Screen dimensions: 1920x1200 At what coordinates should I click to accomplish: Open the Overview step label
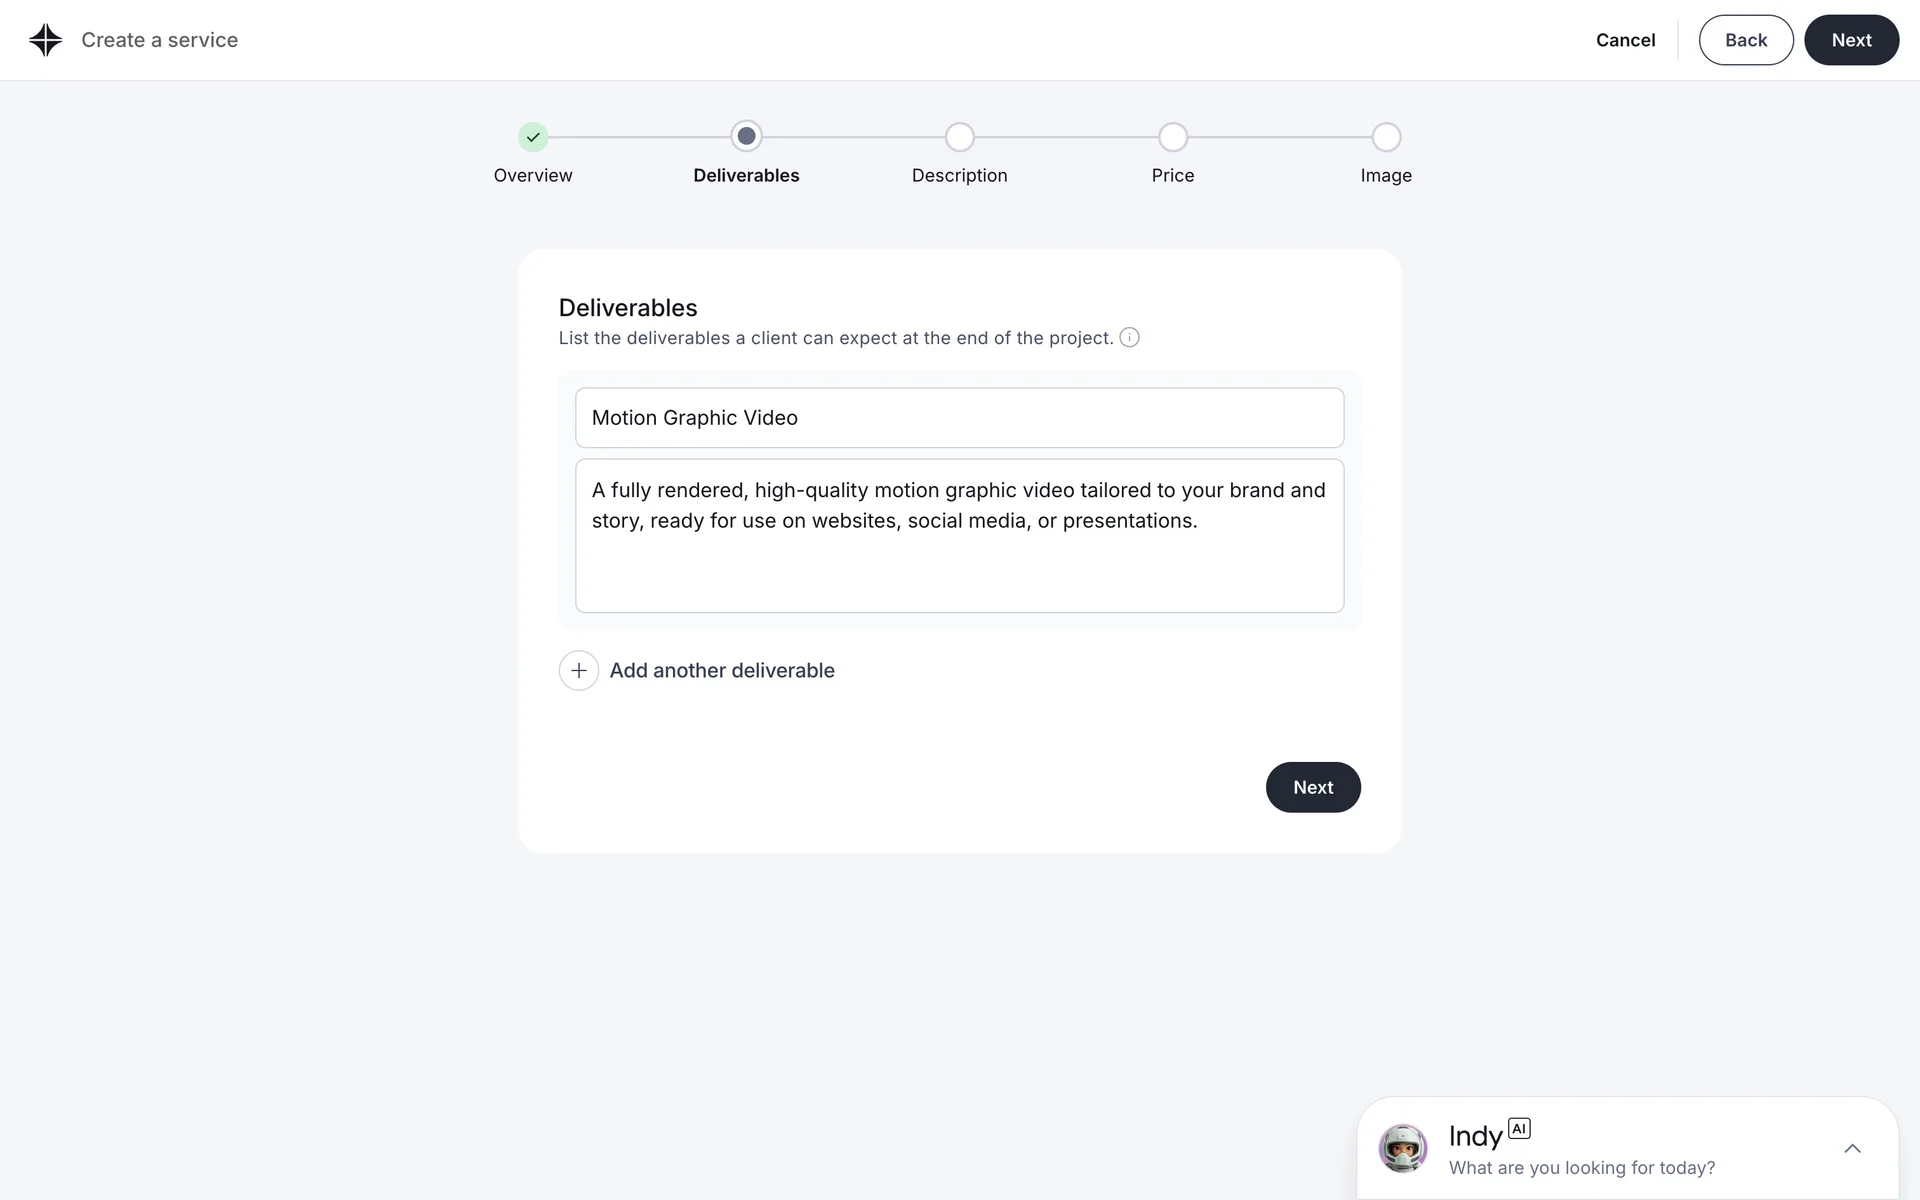533,176
